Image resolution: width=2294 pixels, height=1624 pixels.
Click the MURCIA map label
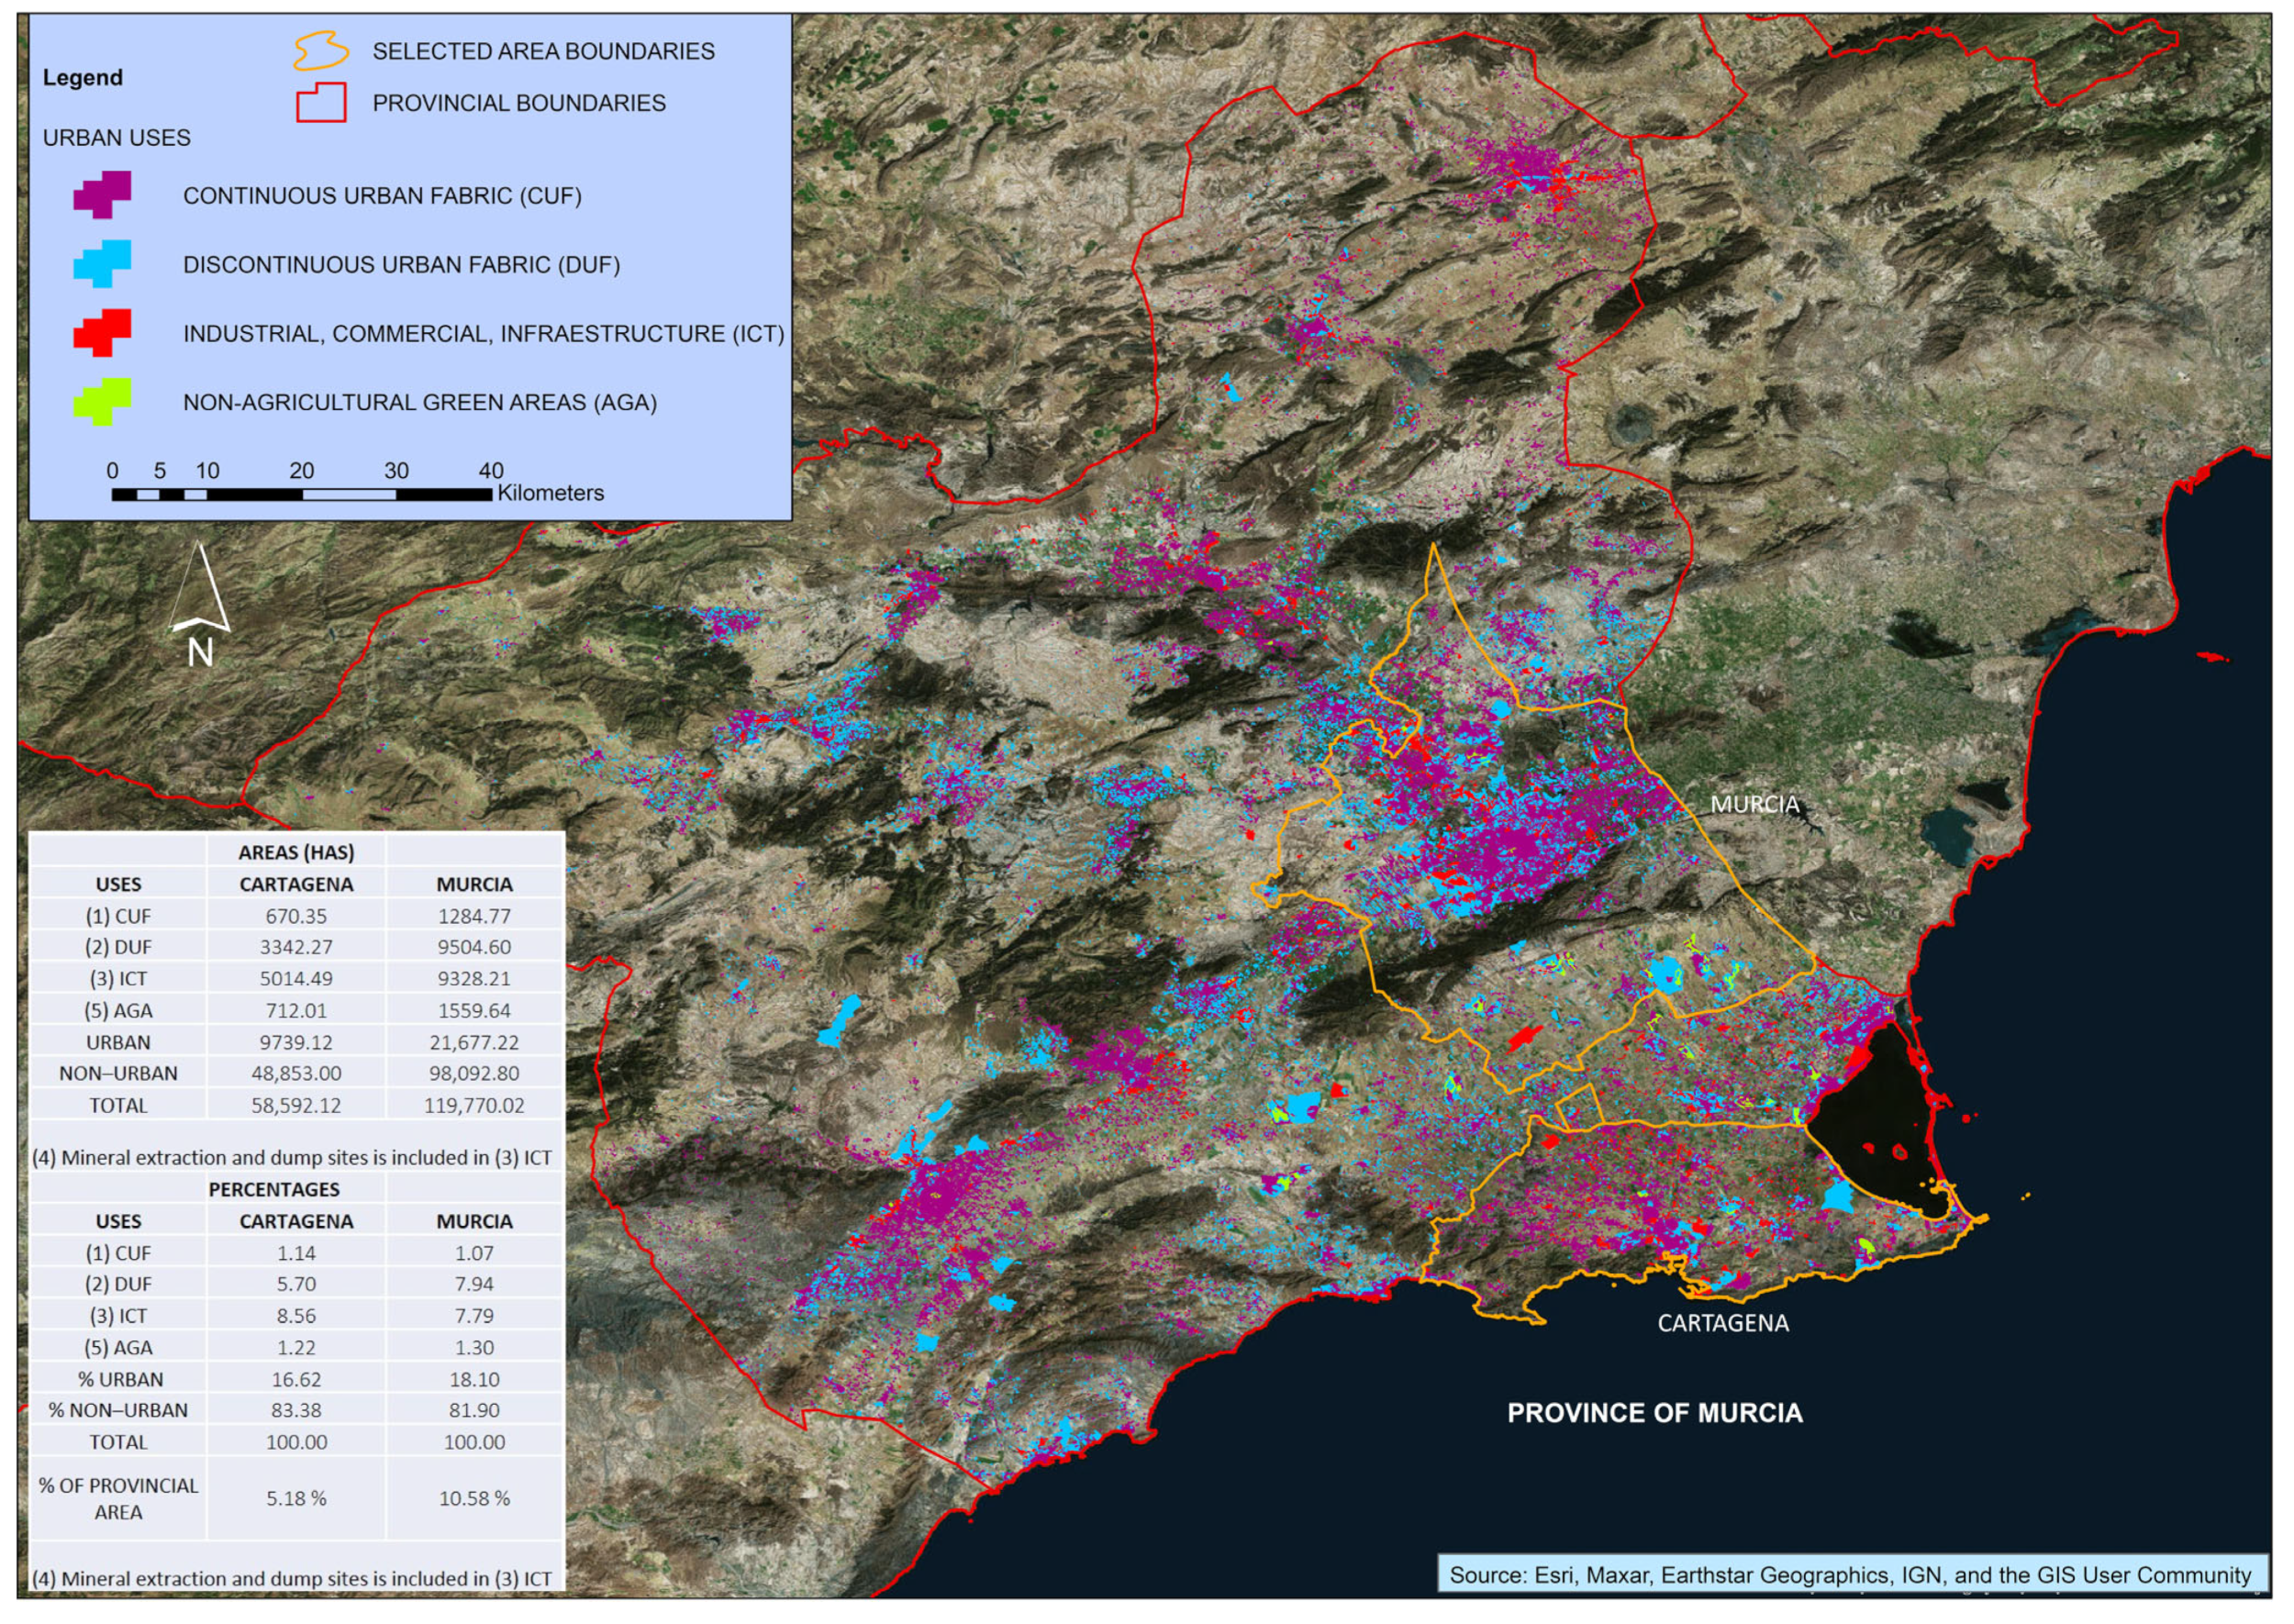click(x=1754, y=805)
